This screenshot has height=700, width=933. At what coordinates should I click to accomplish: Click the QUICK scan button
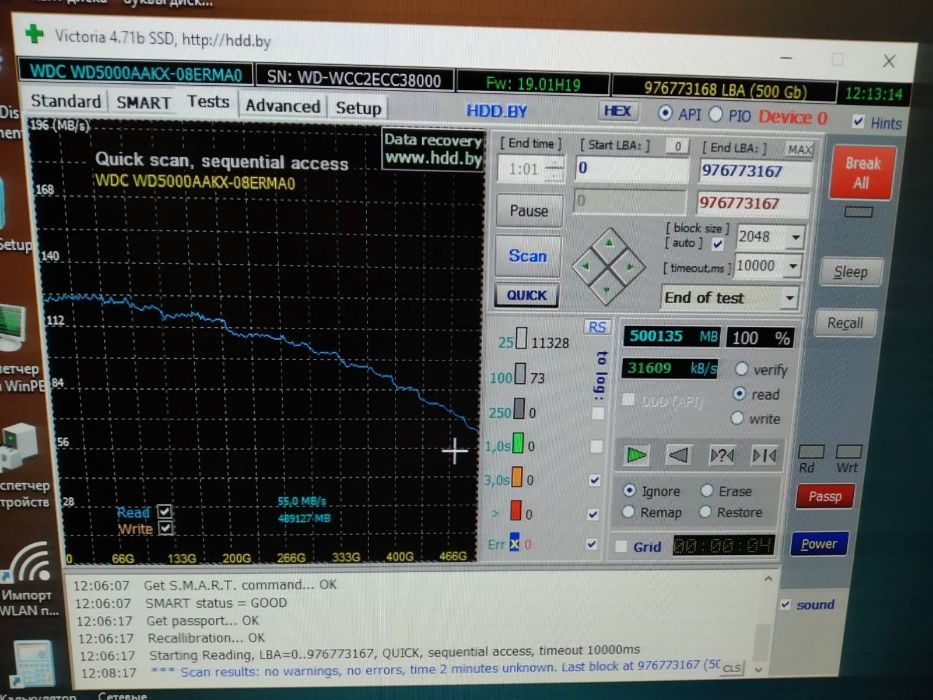click(526, 295)
